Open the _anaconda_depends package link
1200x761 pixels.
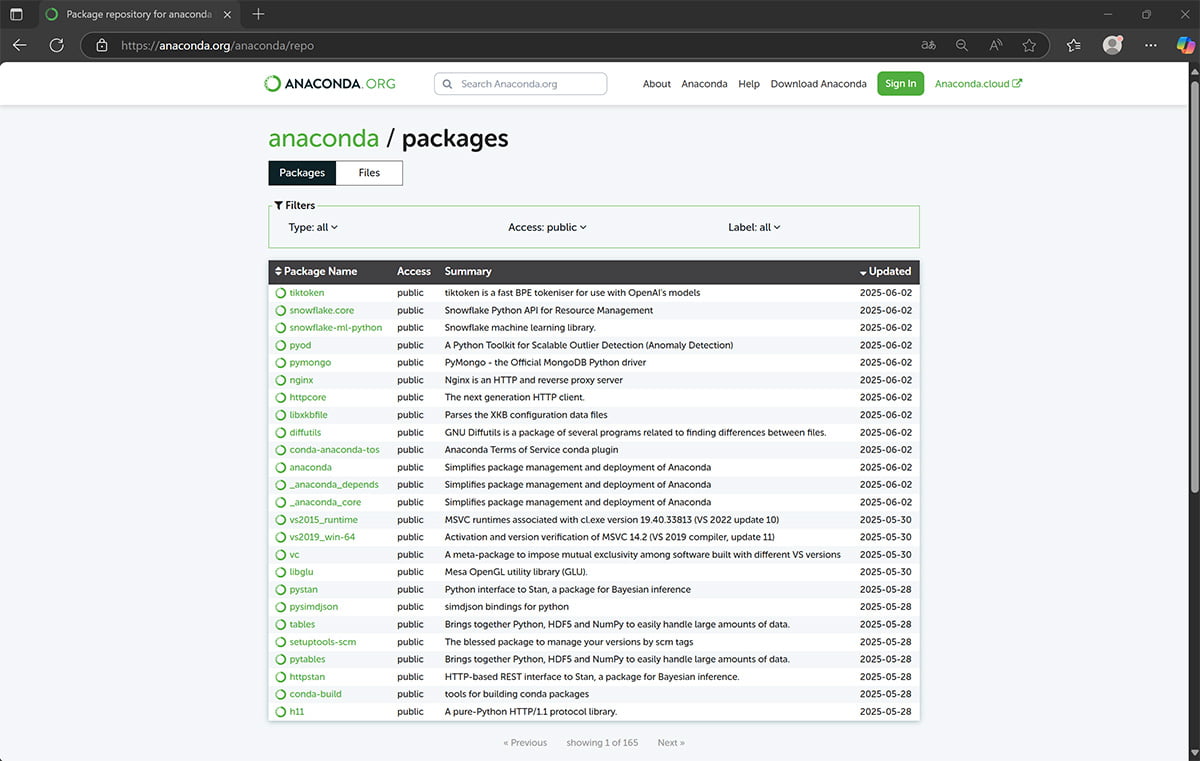334,485
